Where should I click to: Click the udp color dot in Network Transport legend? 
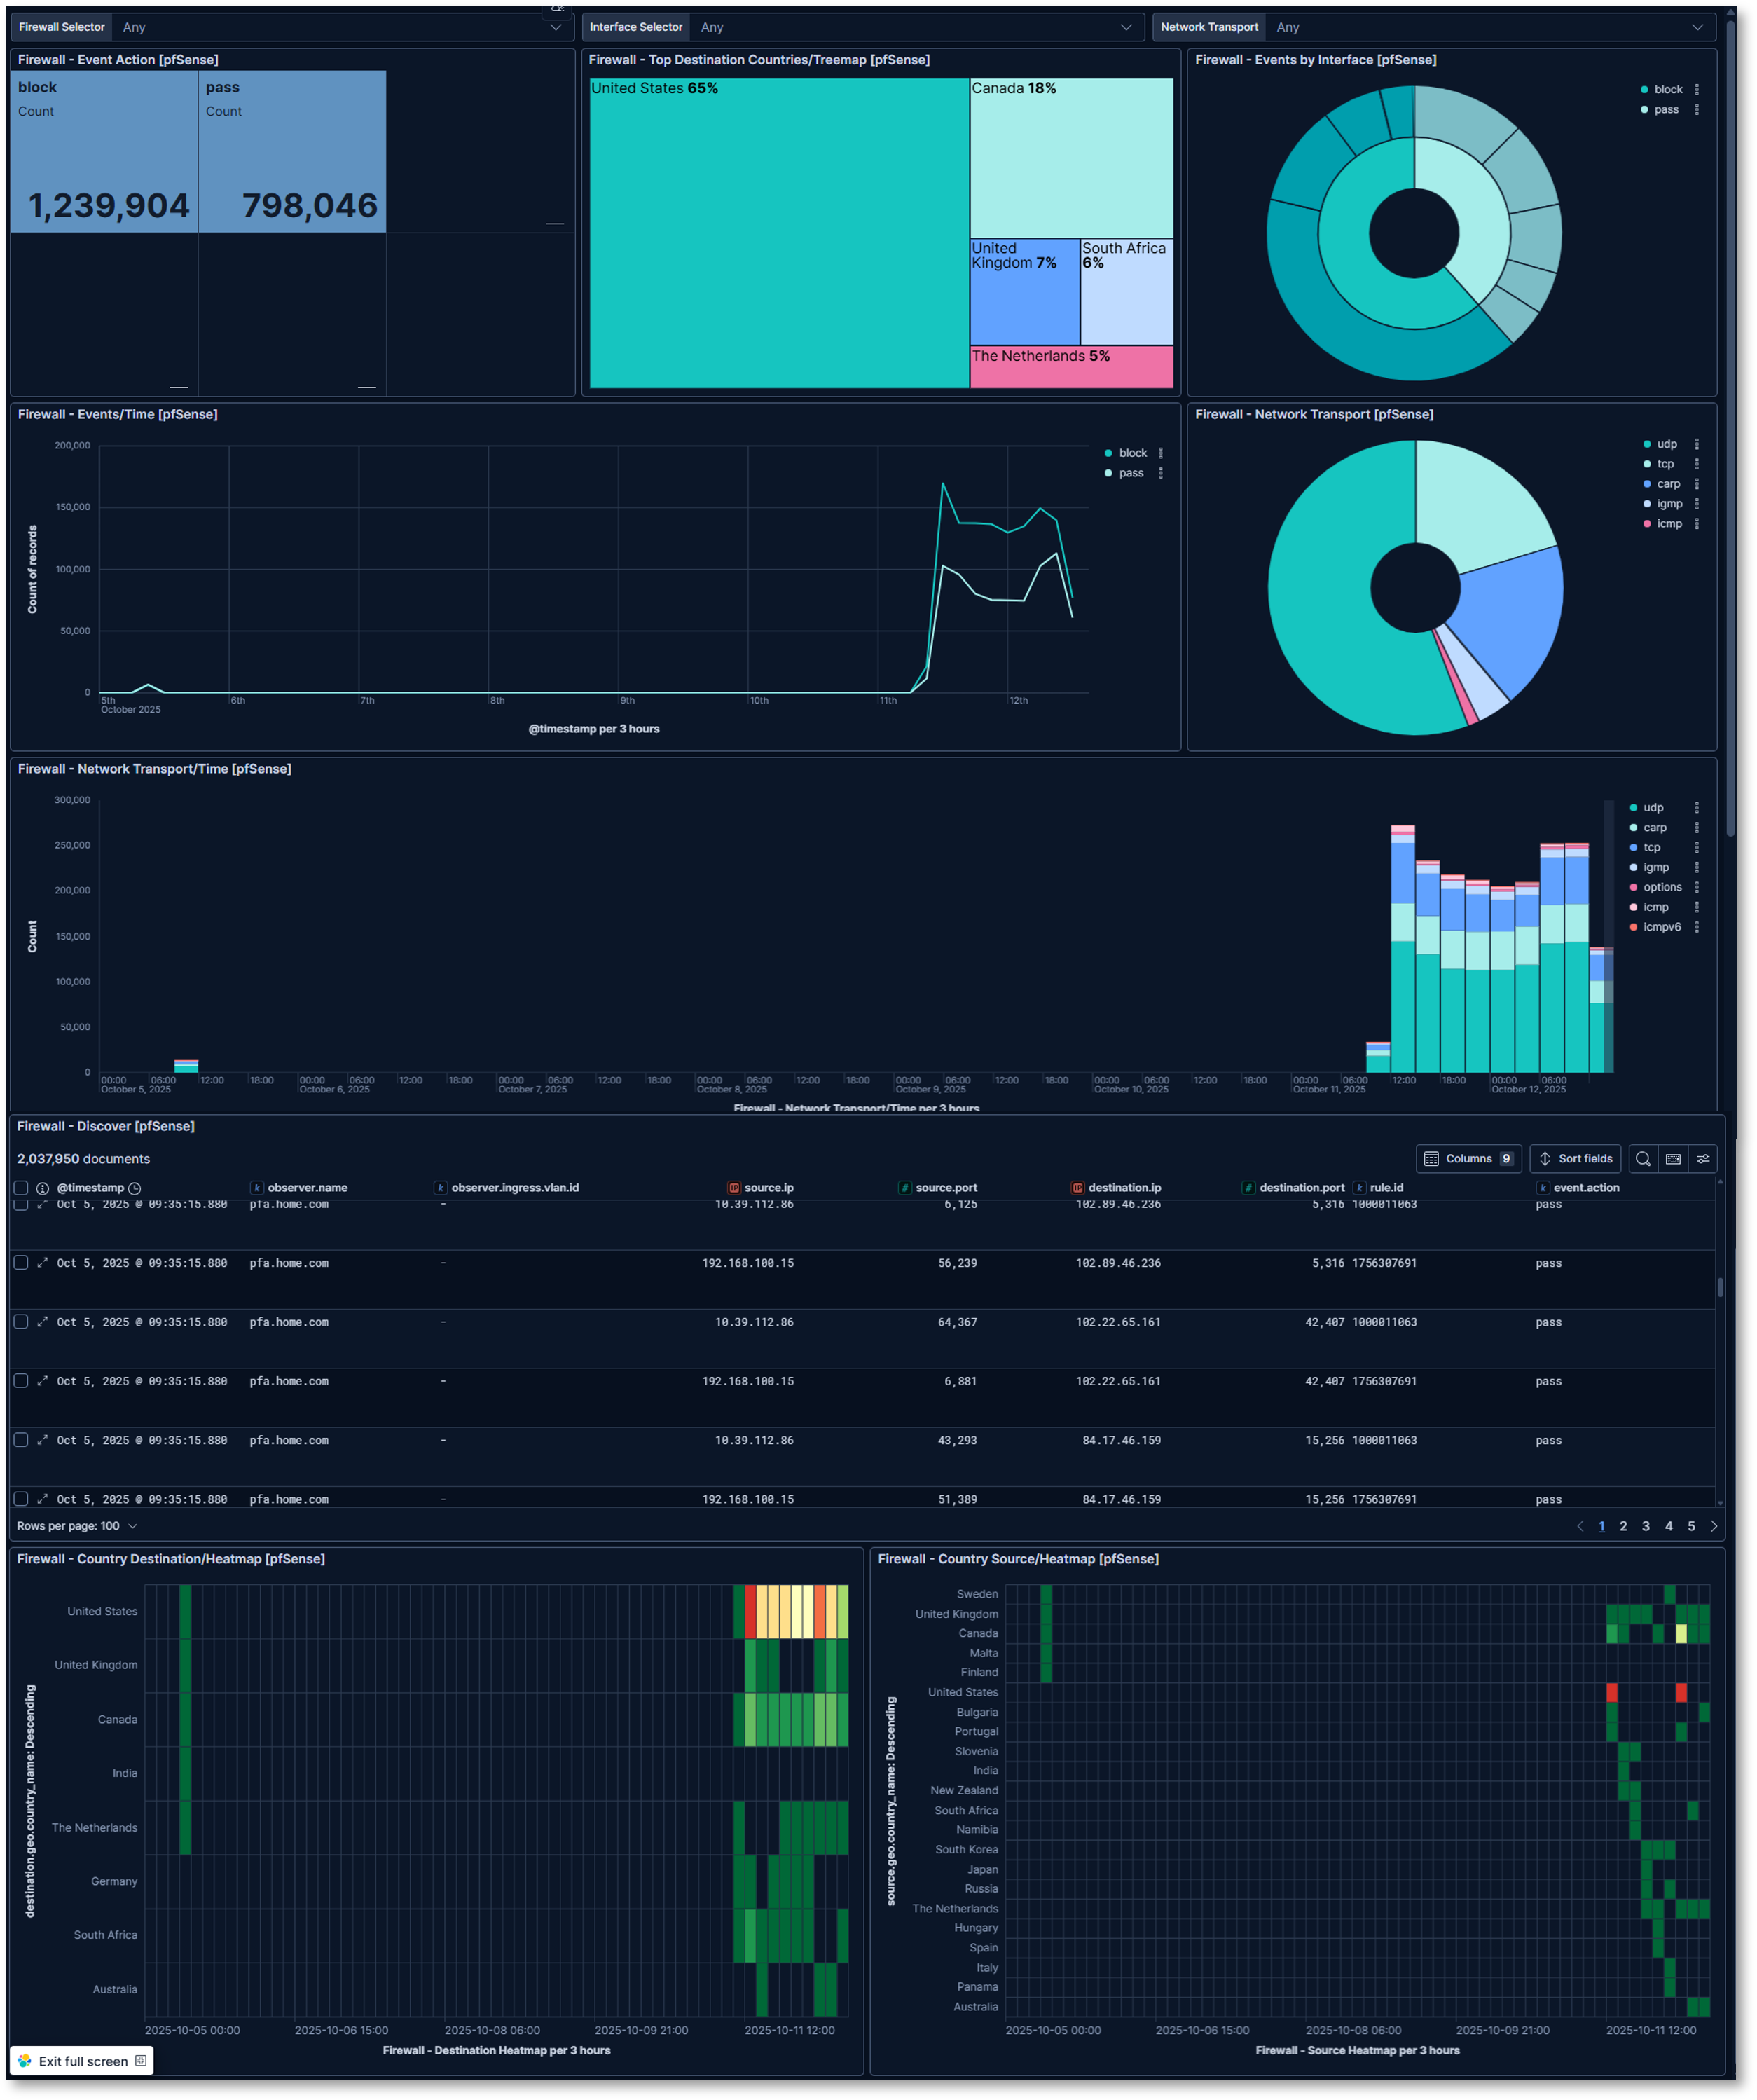(x=1646, y=444)
